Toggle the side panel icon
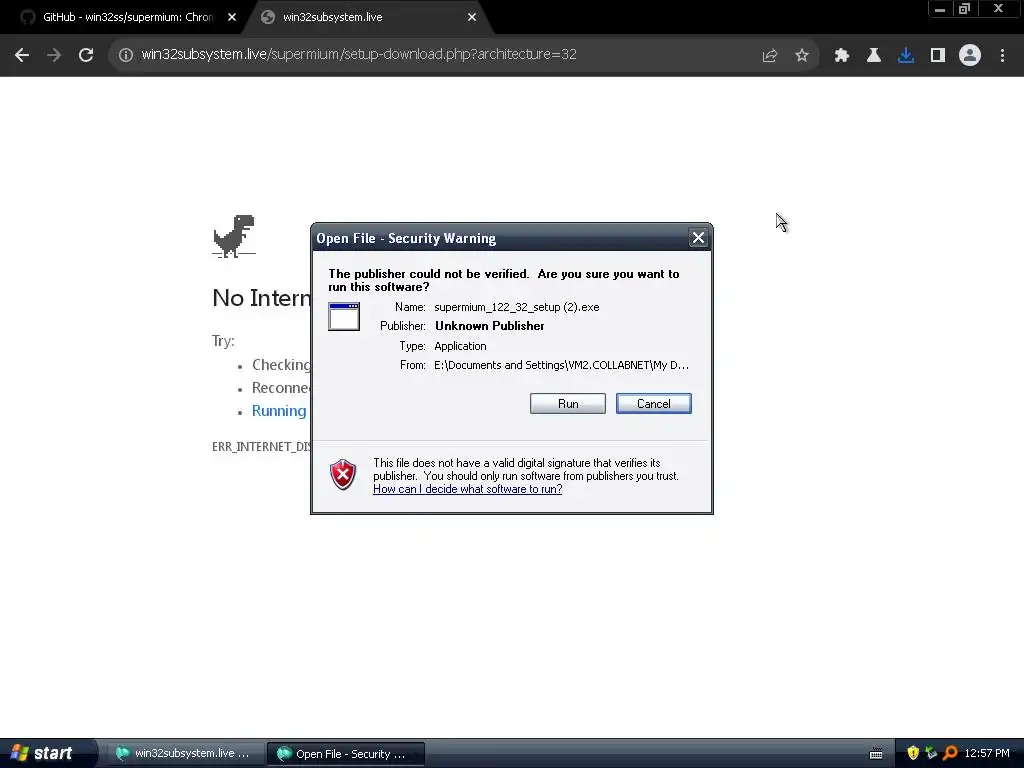 pyautogui.click(x=938, y=56)
